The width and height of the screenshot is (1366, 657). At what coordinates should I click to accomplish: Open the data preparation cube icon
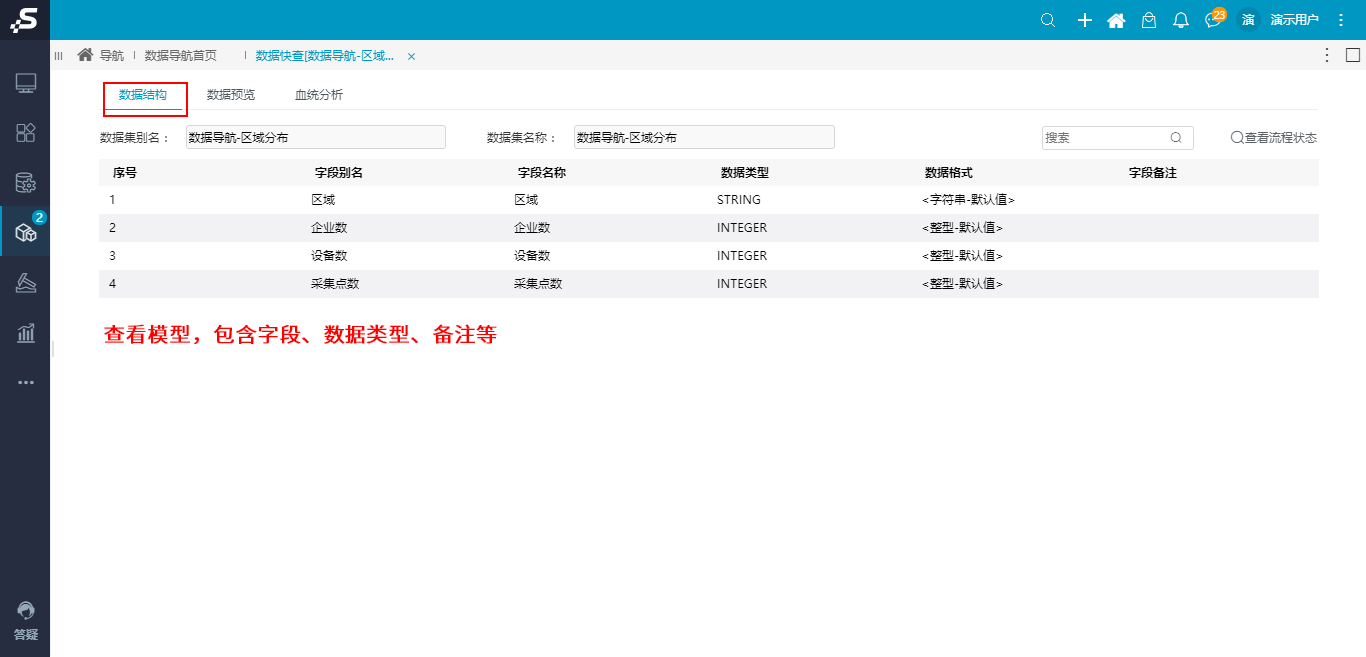tap(26, 233)
